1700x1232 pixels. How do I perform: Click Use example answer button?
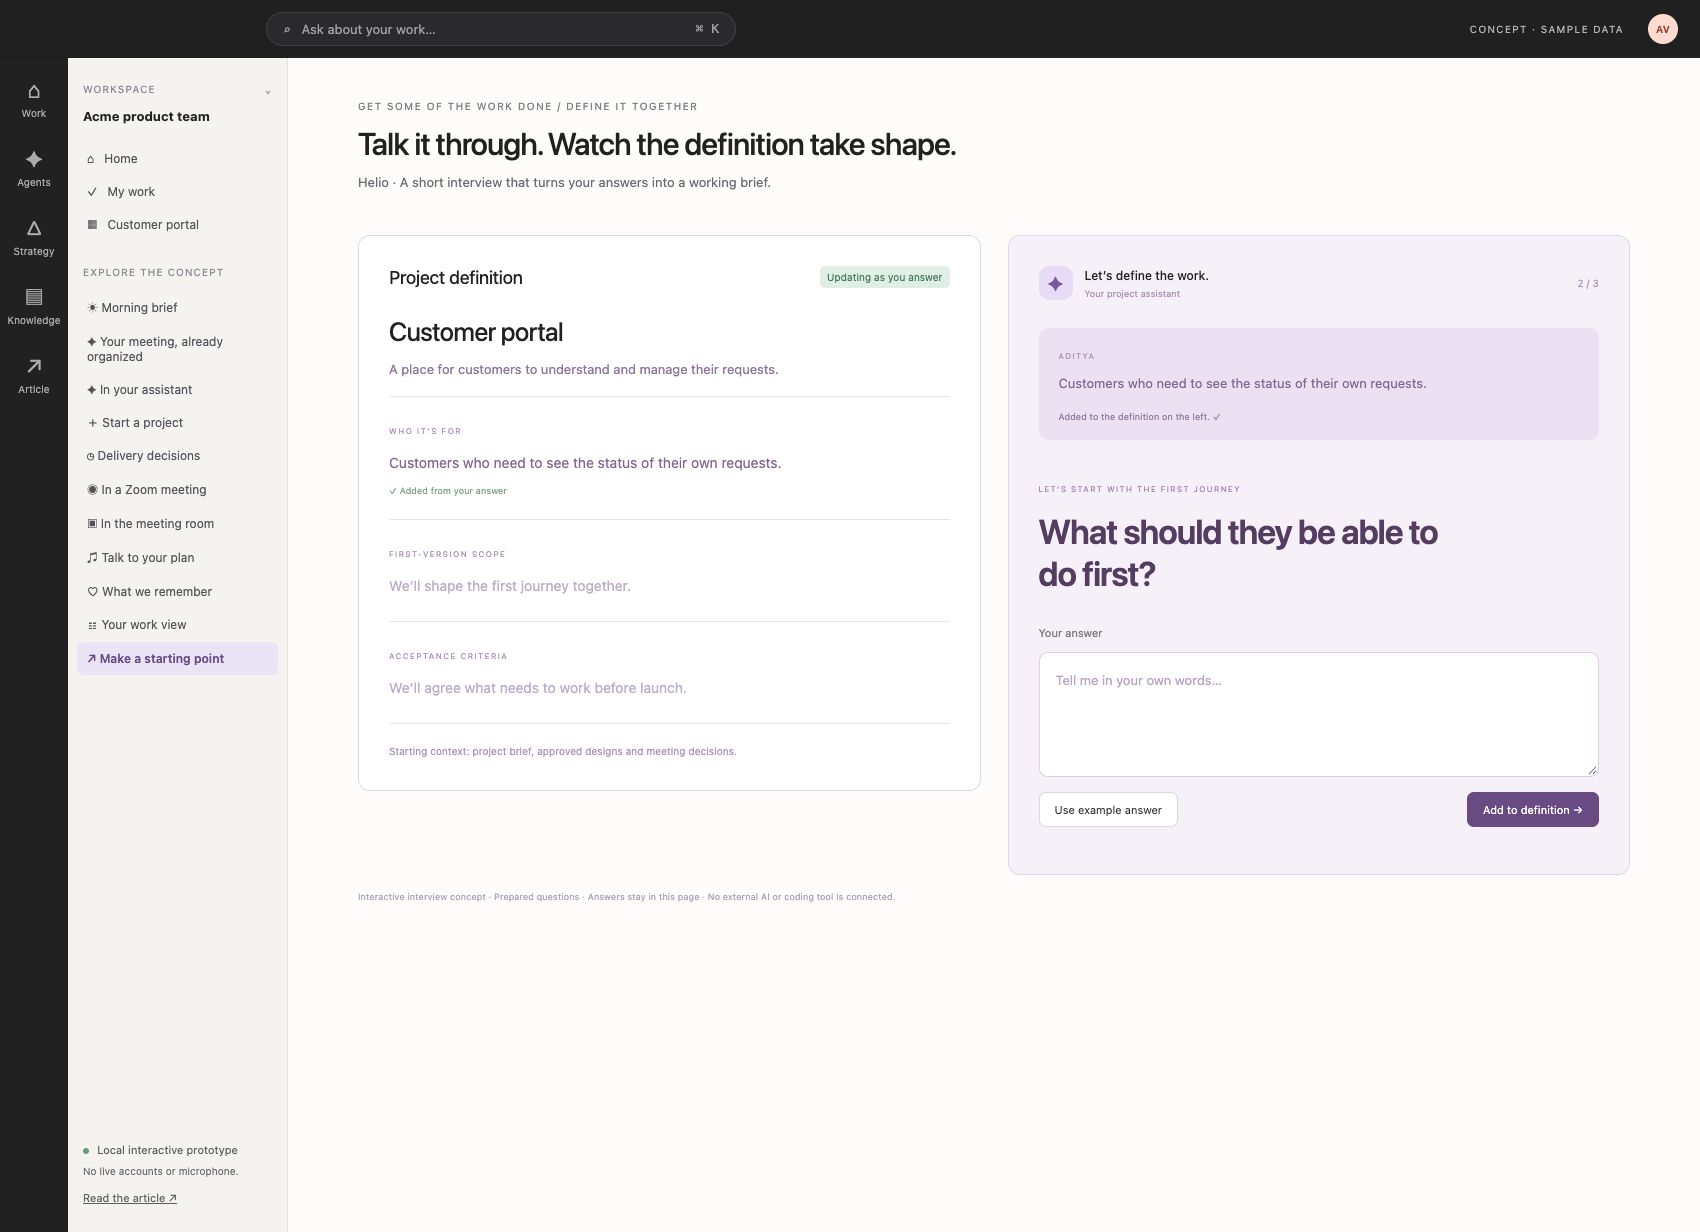tap(1108, 810)
